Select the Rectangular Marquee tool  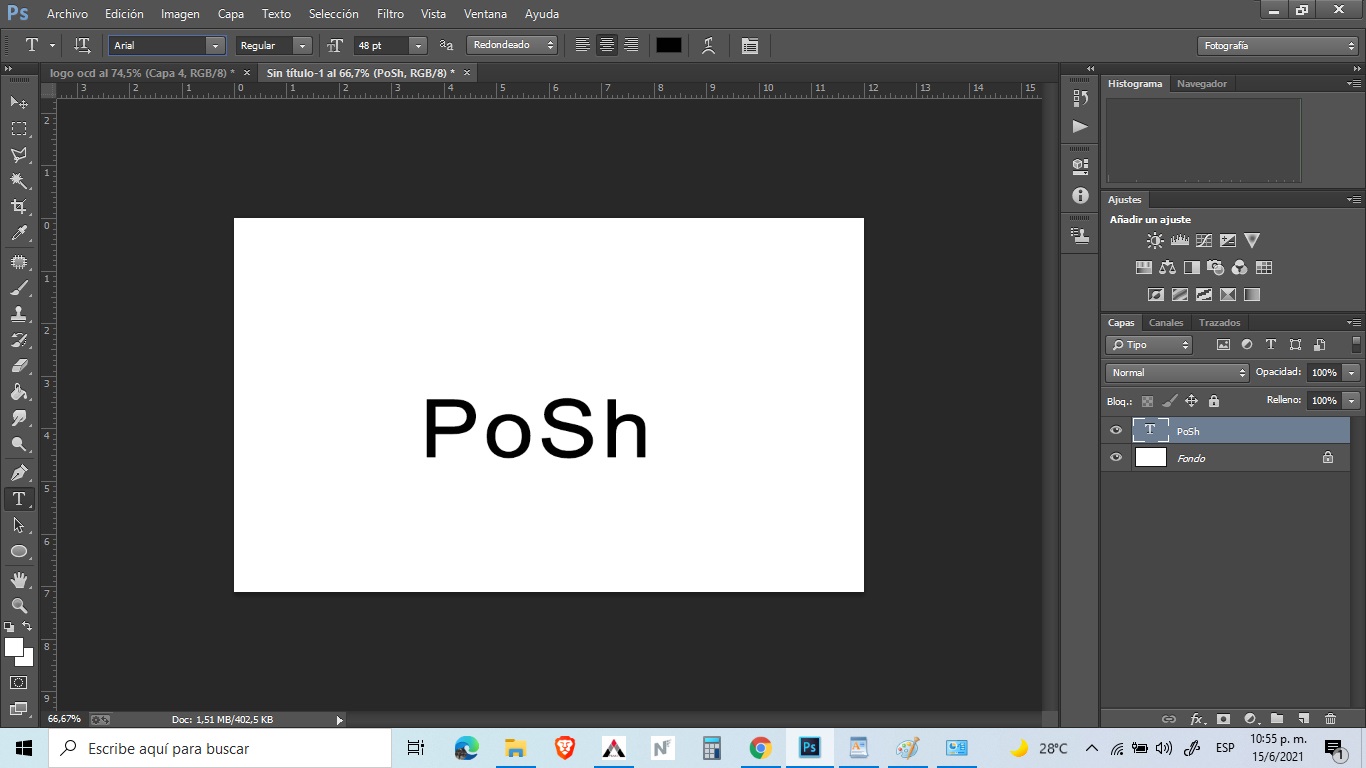[x=19, y=128]
